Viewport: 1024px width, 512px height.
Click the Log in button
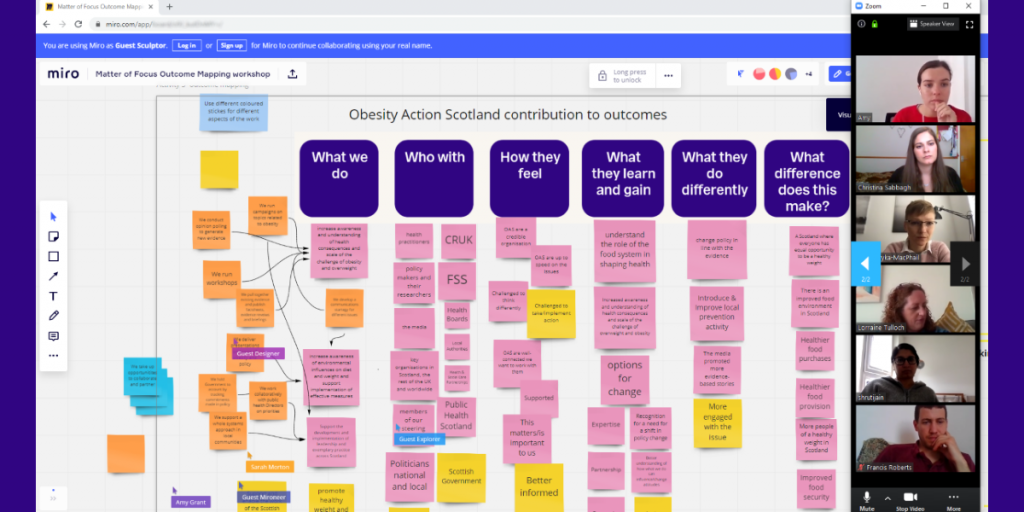pyautogui.click(x=187, y=46)
